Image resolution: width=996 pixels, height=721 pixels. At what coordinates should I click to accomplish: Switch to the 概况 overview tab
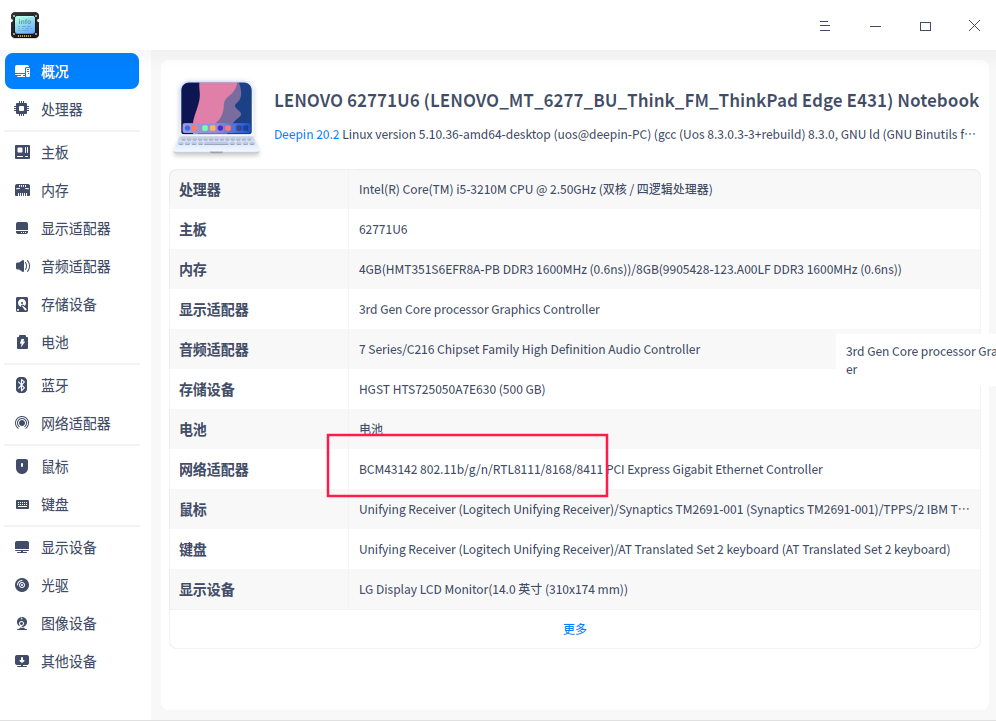click(71, 71)
